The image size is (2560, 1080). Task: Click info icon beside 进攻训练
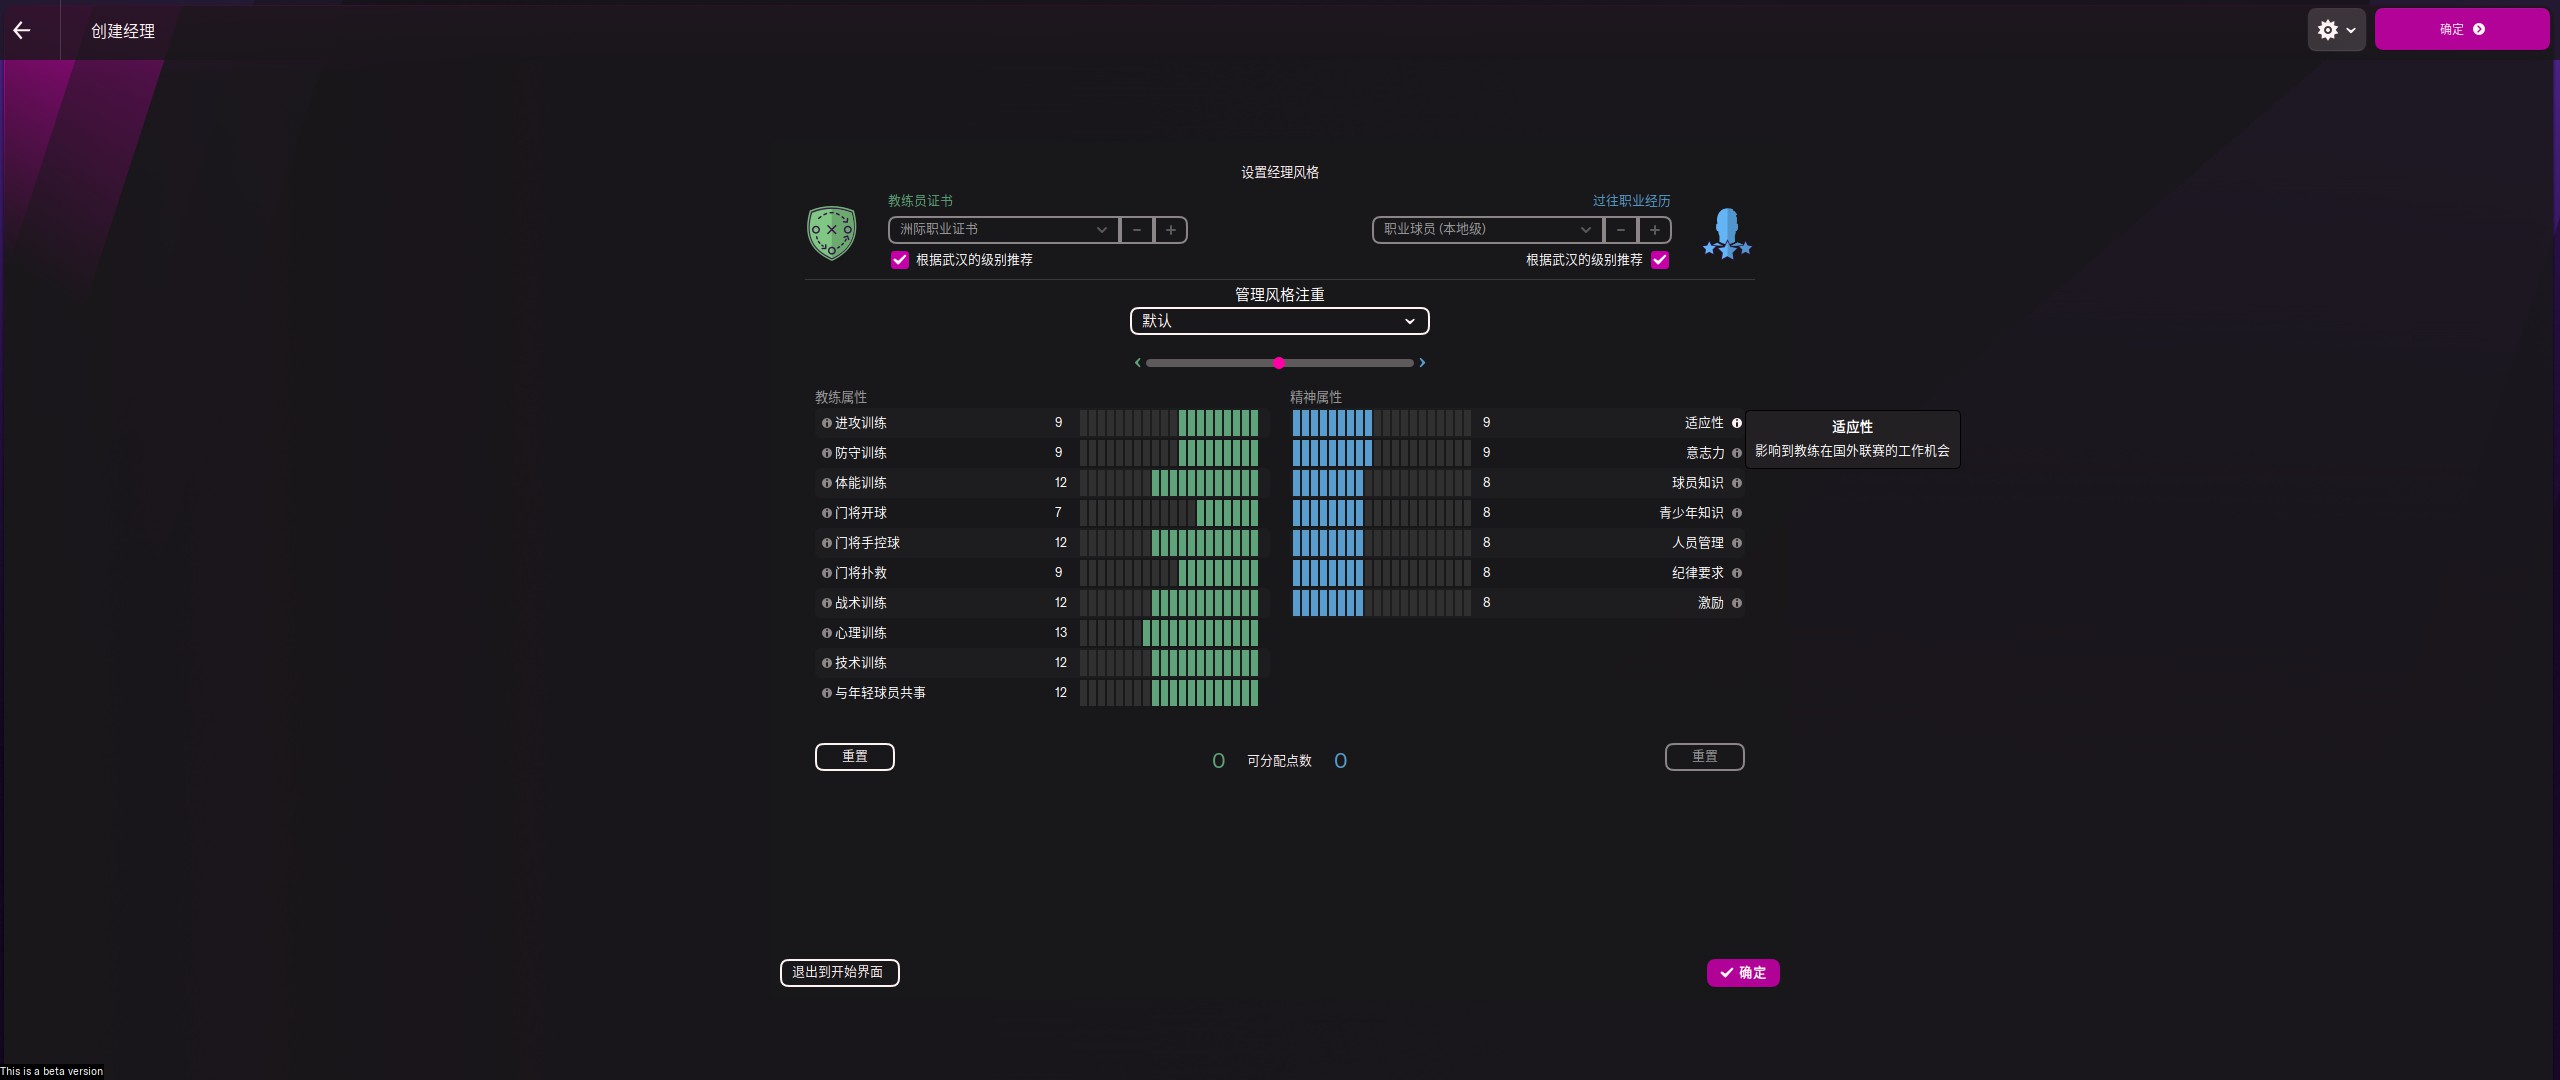[x=826, y=423]
